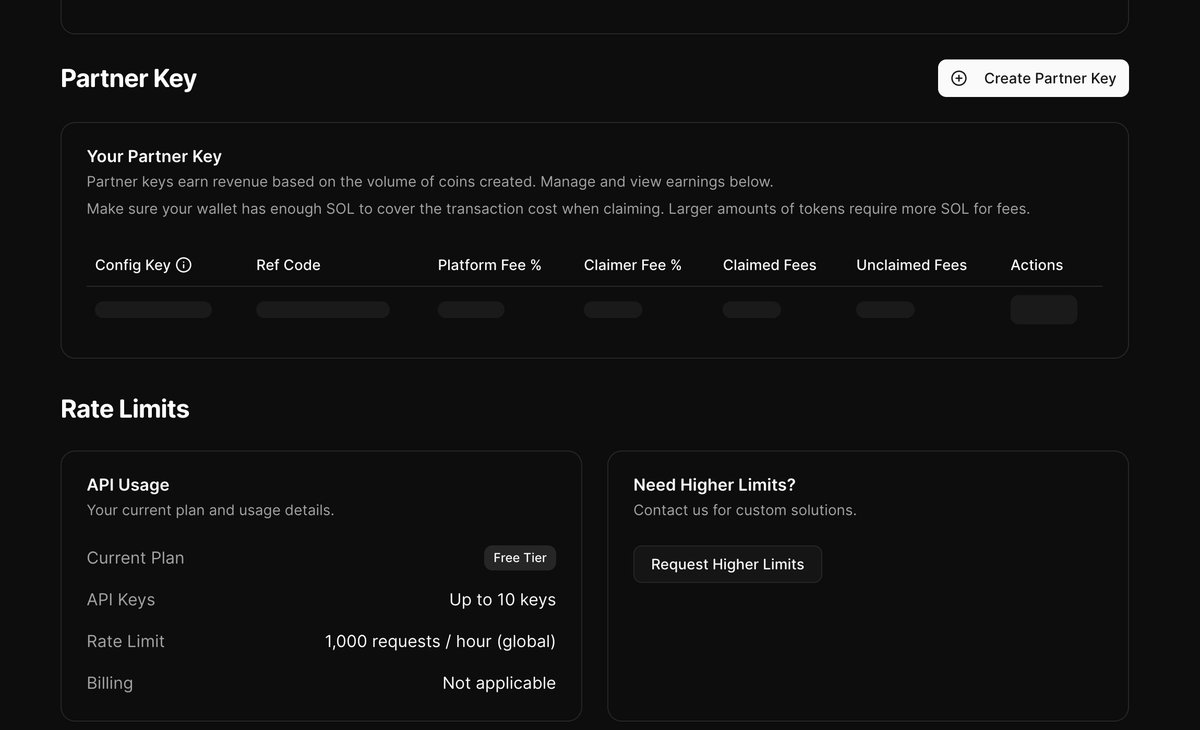1200x730 pixels.
Task: Click the Actions column header
Action: pyautogui.click(x=1036, y=264)
